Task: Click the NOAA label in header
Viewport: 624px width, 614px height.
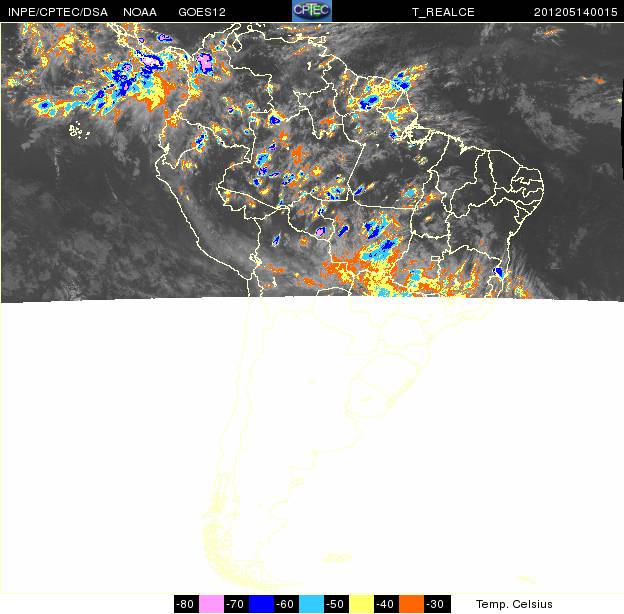Action: (140, 12)
